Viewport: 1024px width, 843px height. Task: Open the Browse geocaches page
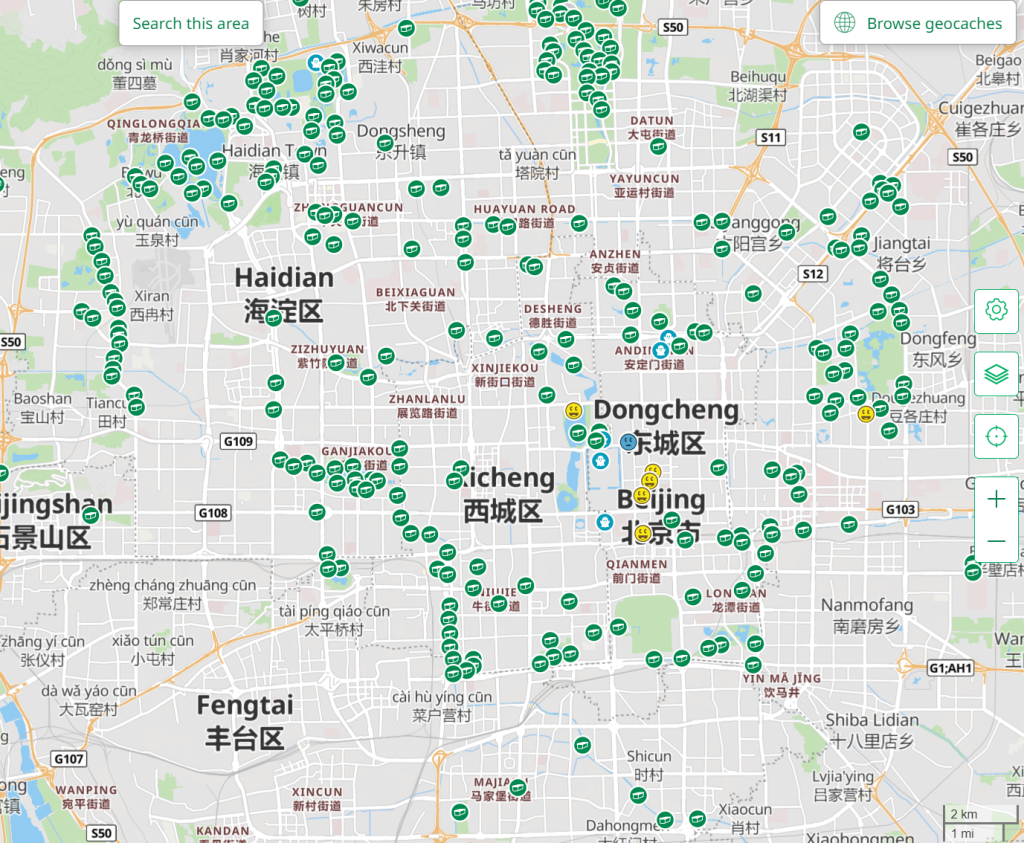(916, 23)
